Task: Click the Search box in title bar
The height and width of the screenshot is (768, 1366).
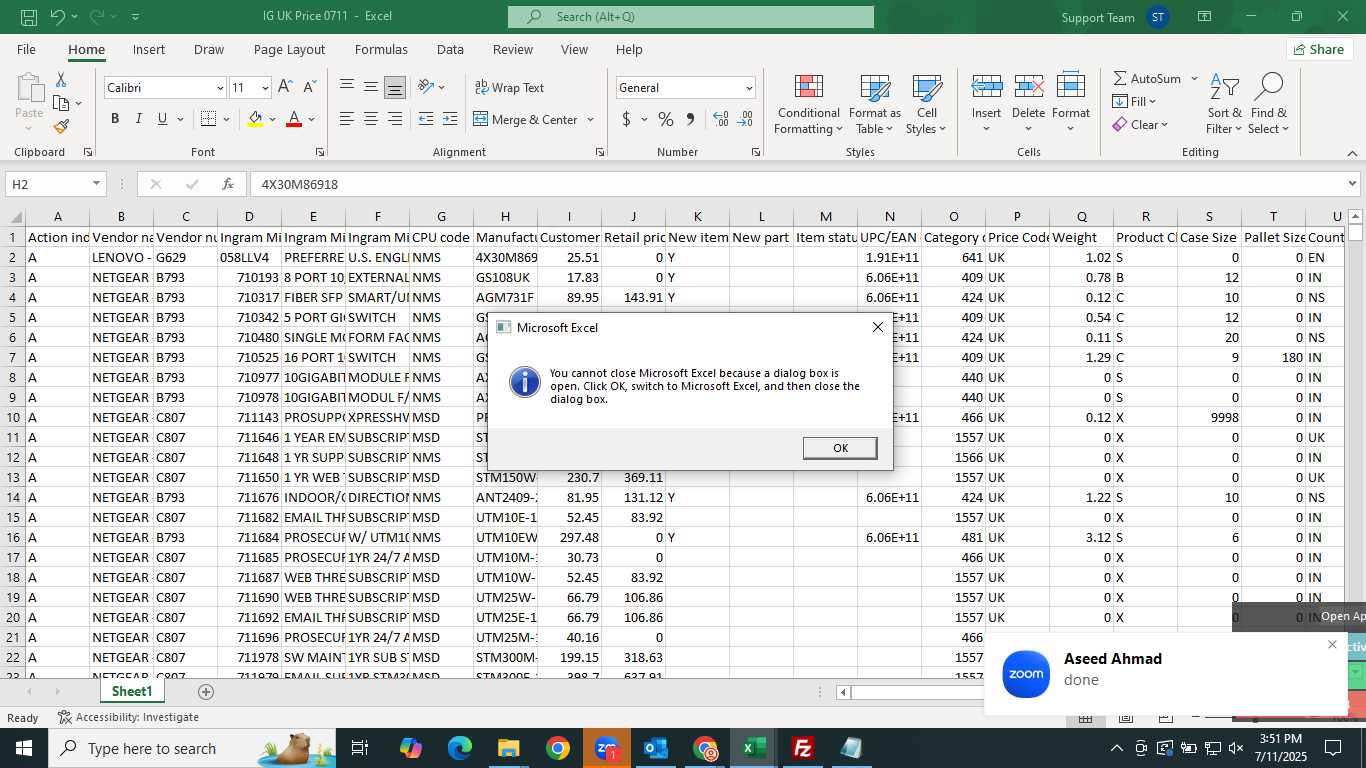Action: click(691, 17)
